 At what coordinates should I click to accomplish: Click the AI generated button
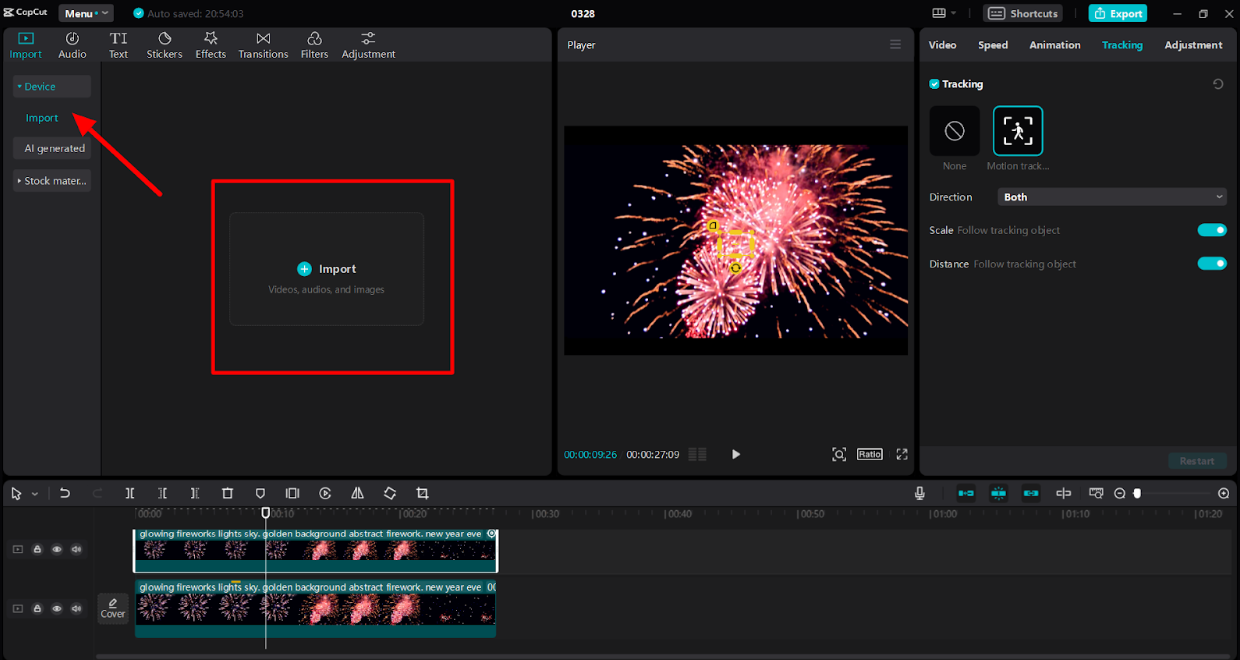[x=54, y=148]
